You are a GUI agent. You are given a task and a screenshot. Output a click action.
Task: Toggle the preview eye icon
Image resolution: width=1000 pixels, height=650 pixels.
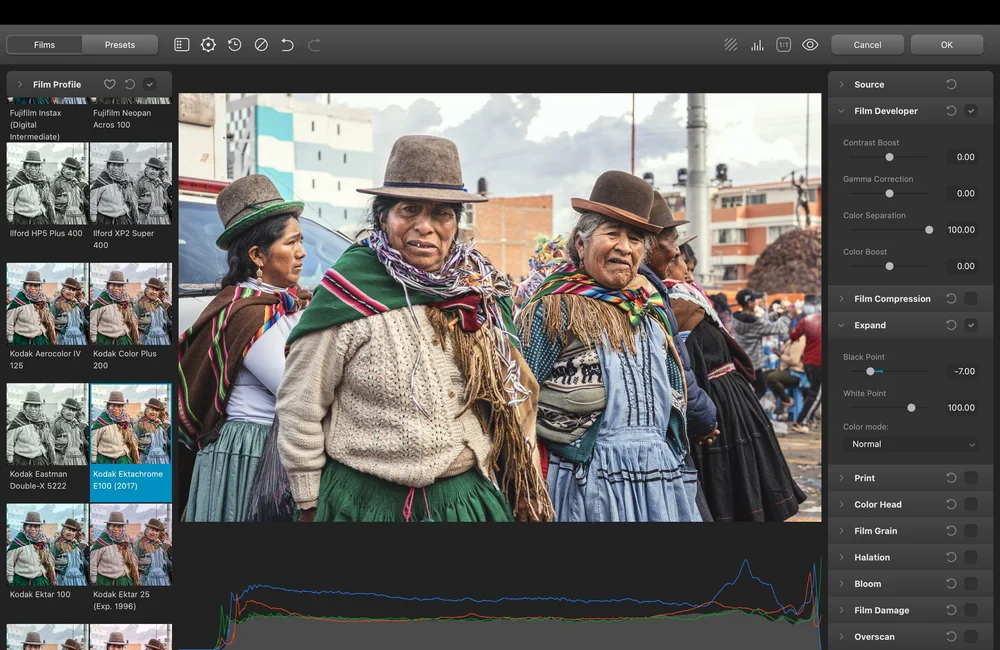[x=810, y=45]
